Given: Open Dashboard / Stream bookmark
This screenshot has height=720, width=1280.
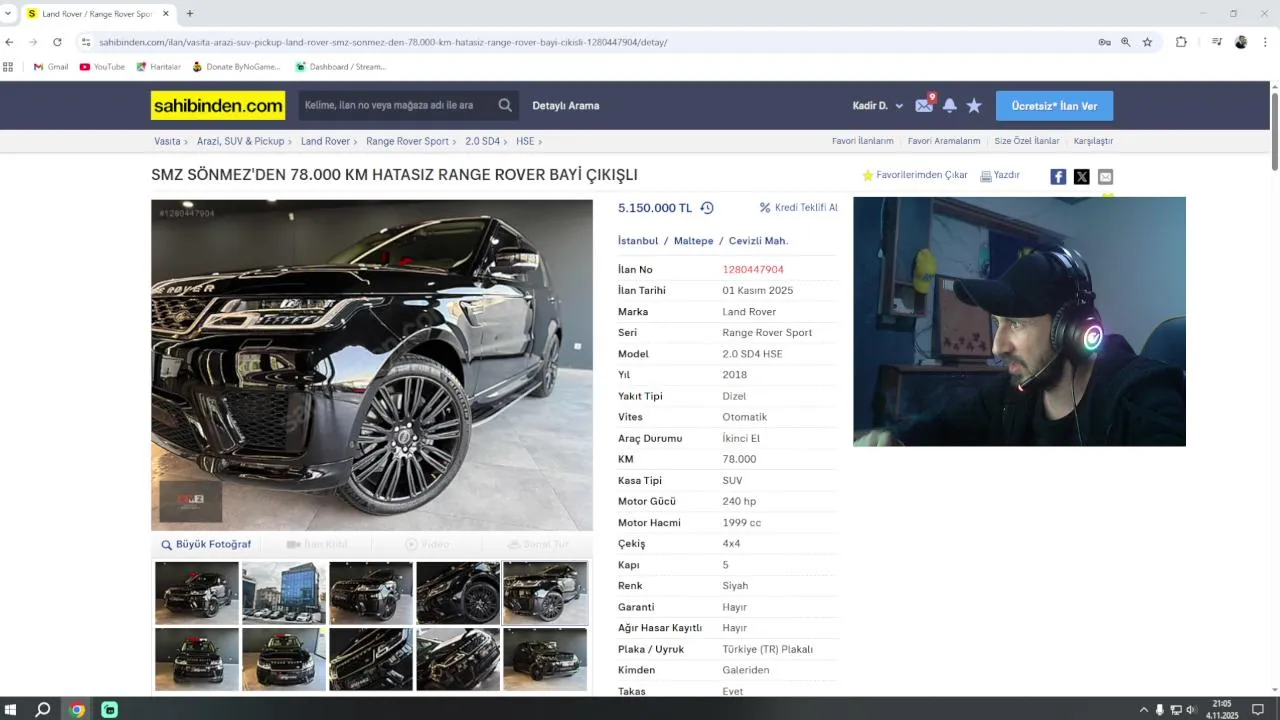Looking at the screenshot, I should [x=340, y=67].
